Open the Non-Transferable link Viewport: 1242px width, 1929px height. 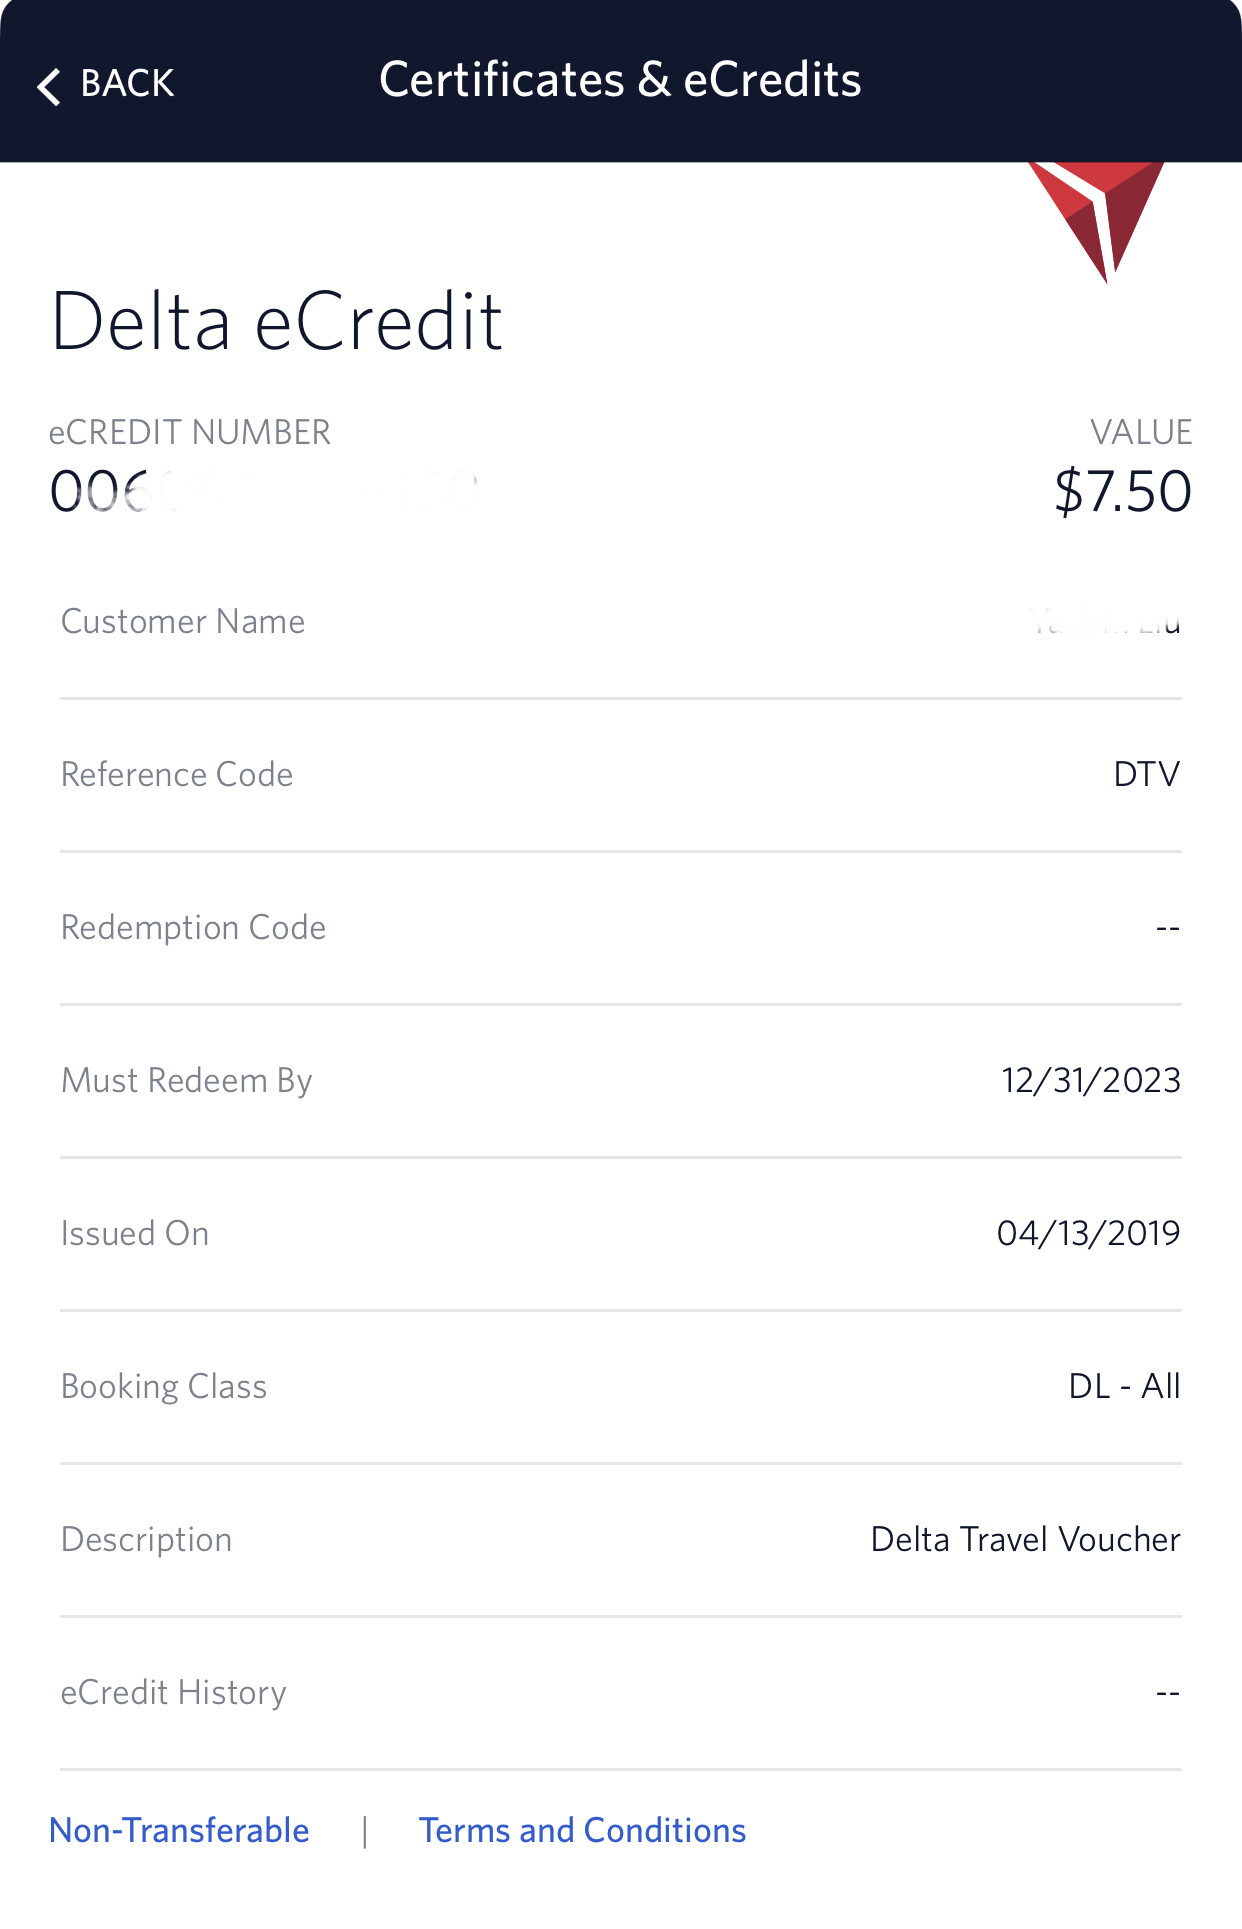point(179,1830)
